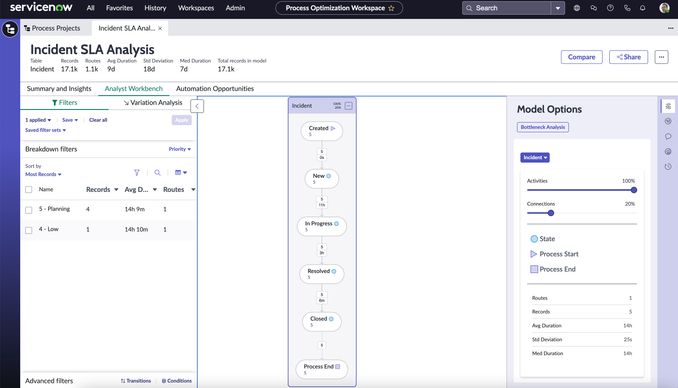Click the global Search field
This screenshot has height=388, width=678.
coord(507,8)
